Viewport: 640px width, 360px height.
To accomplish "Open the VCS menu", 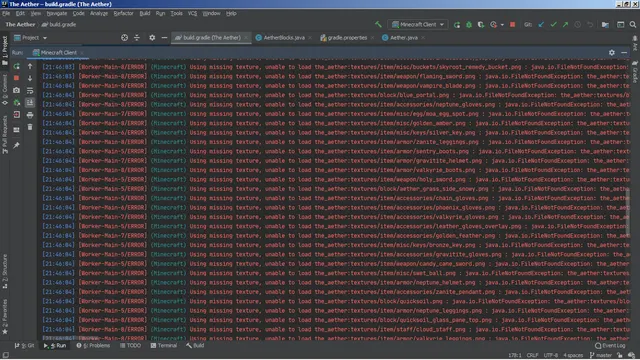I will 192,13.
